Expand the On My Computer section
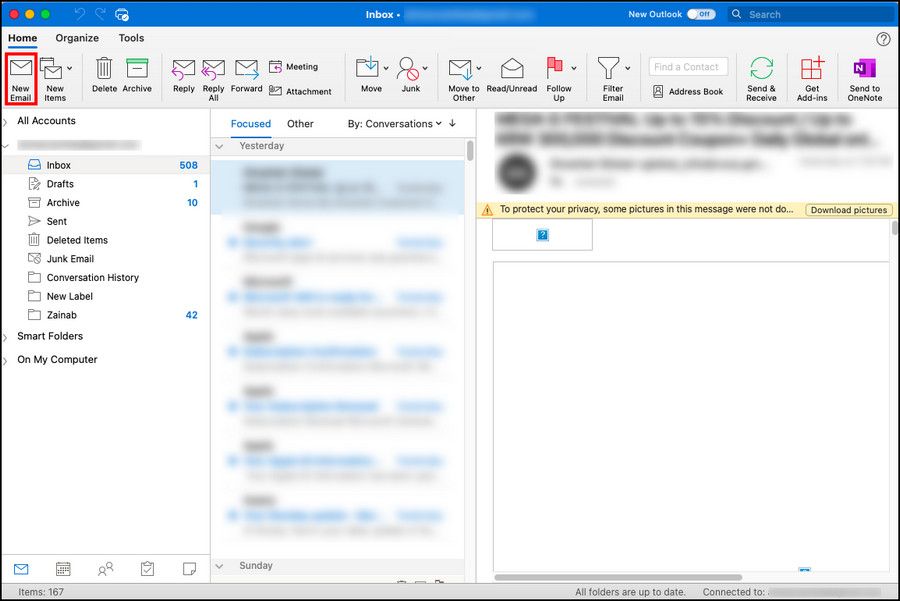Image resolution: width=900 pixels, height=601 pixels. (x=5, y=360)
